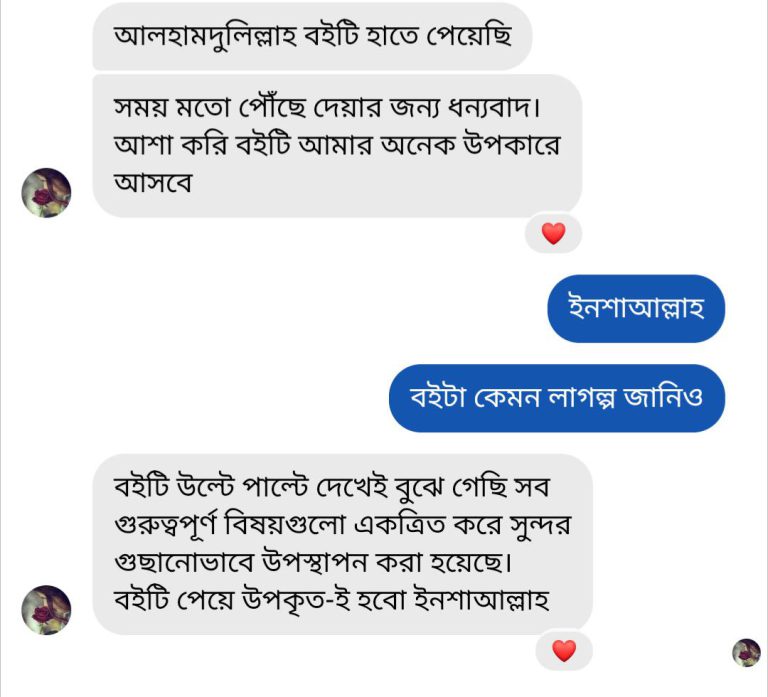Screen dimensions: 768x697
Task: Select the blue "বইটা কেমন লাগল্প জানিও" bubble
Action: pos(556,398)
